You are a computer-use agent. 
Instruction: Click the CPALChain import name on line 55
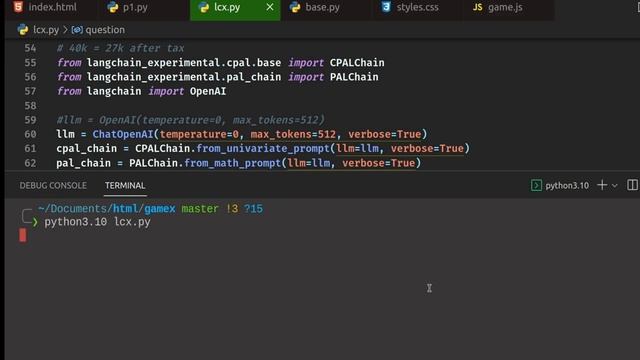pos(357,62)
